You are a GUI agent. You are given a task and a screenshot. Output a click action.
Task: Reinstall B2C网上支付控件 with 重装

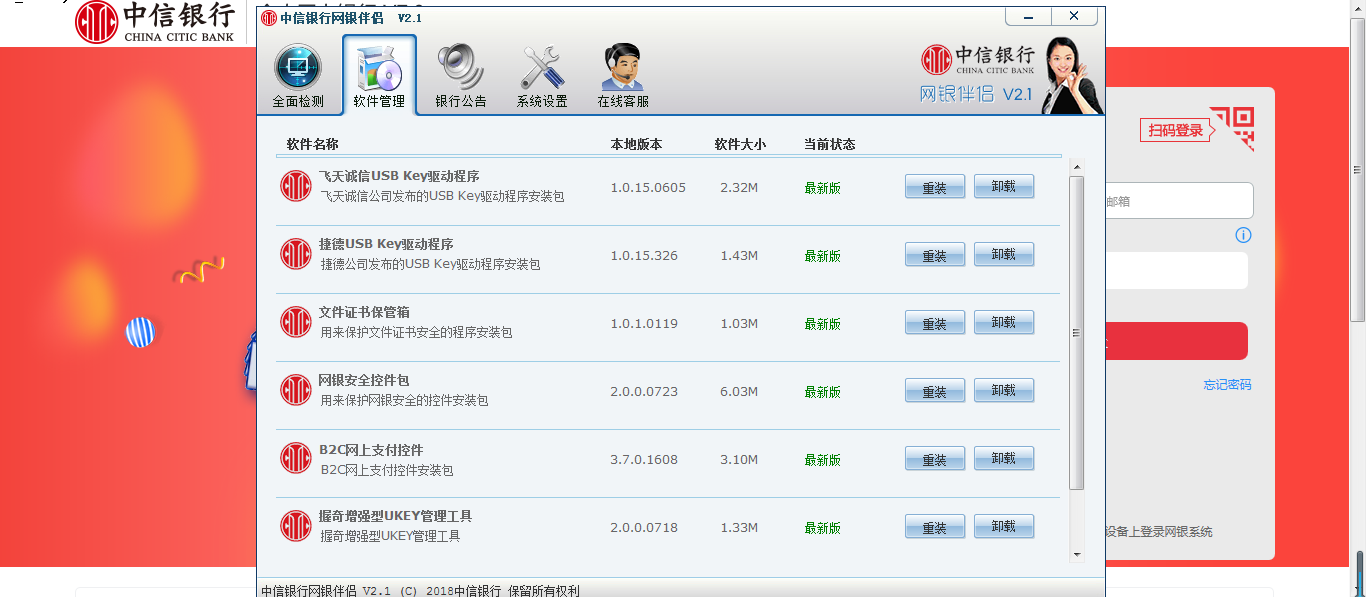[x=935, y=459]
